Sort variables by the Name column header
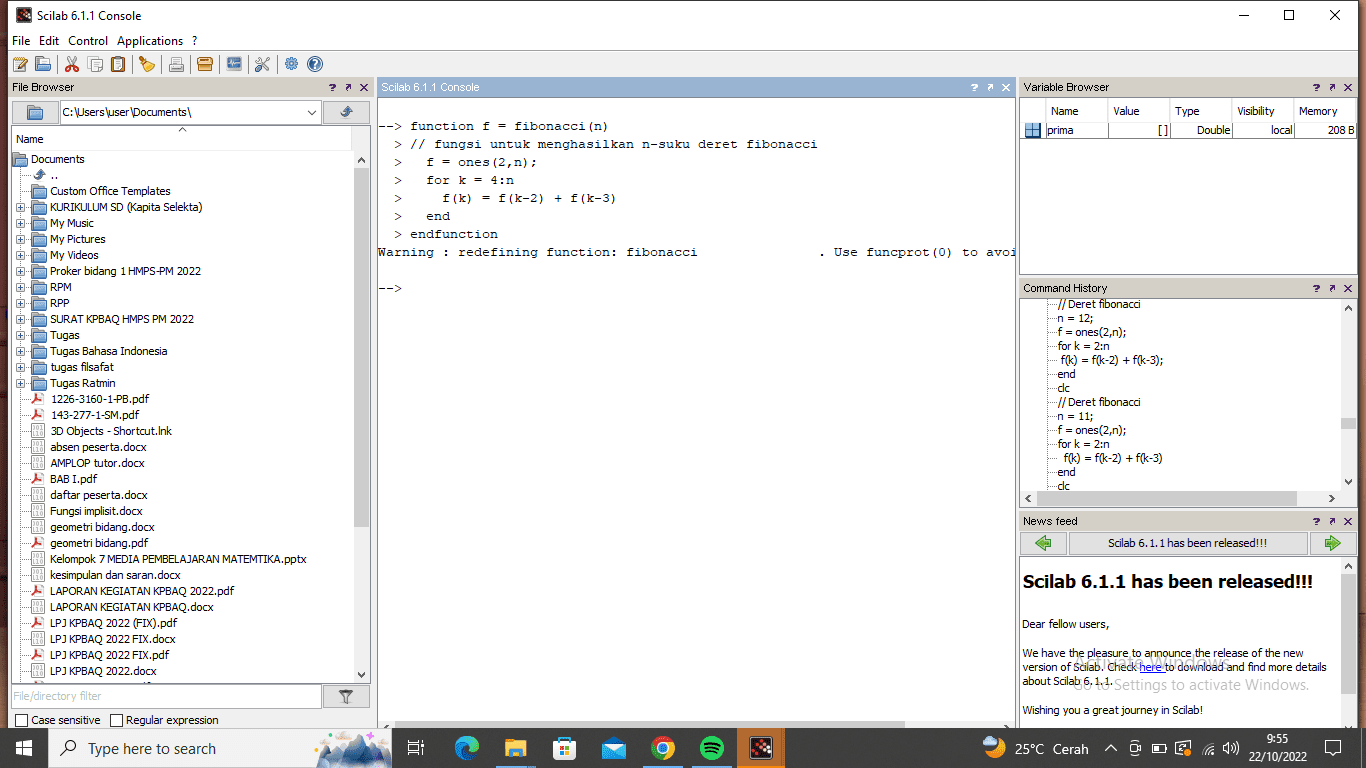 point(1076,111)
